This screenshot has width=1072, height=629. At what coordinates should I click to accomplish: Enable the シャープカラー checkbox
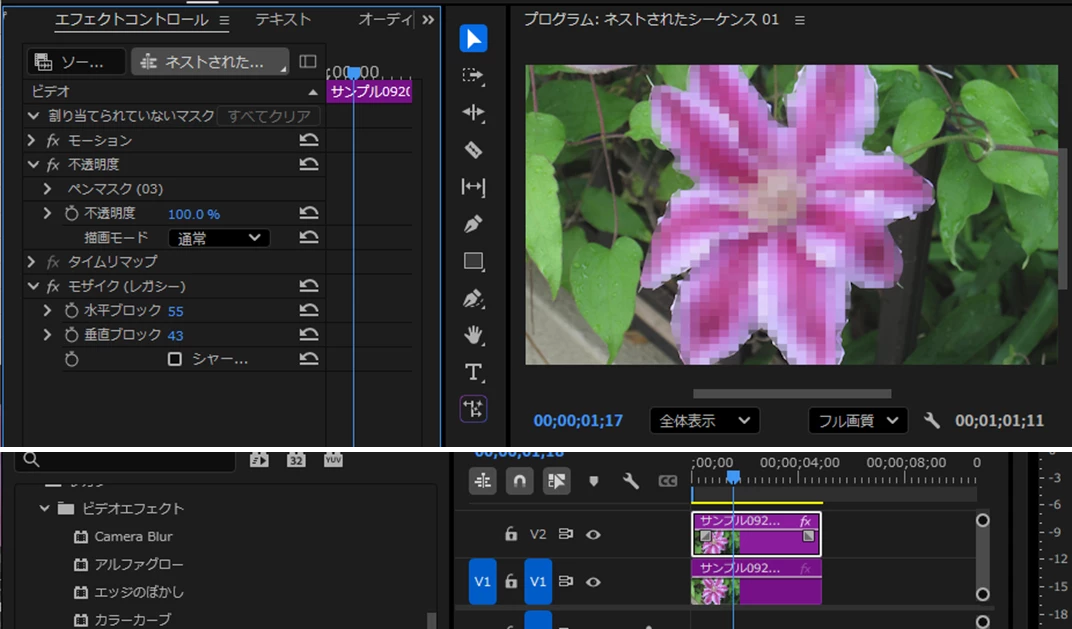point(175,359)
